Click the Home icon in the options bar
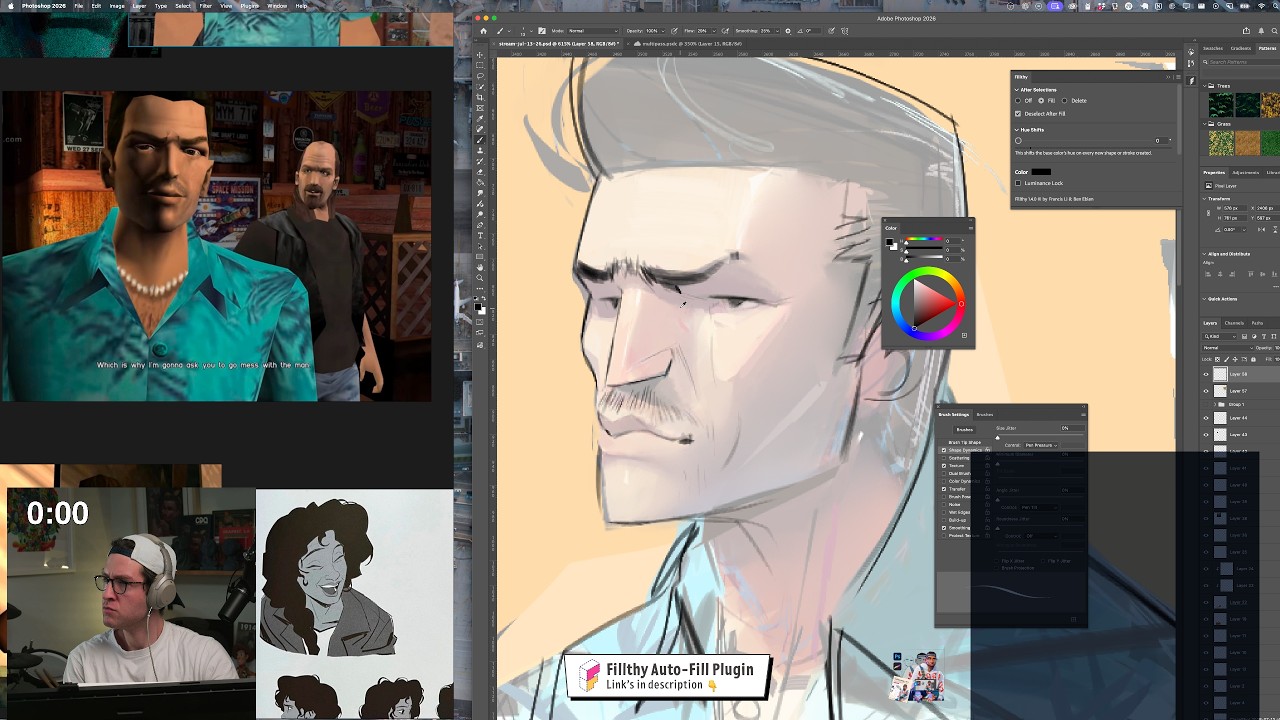The width and height of the screenshot is (1280, 720). 481,31
